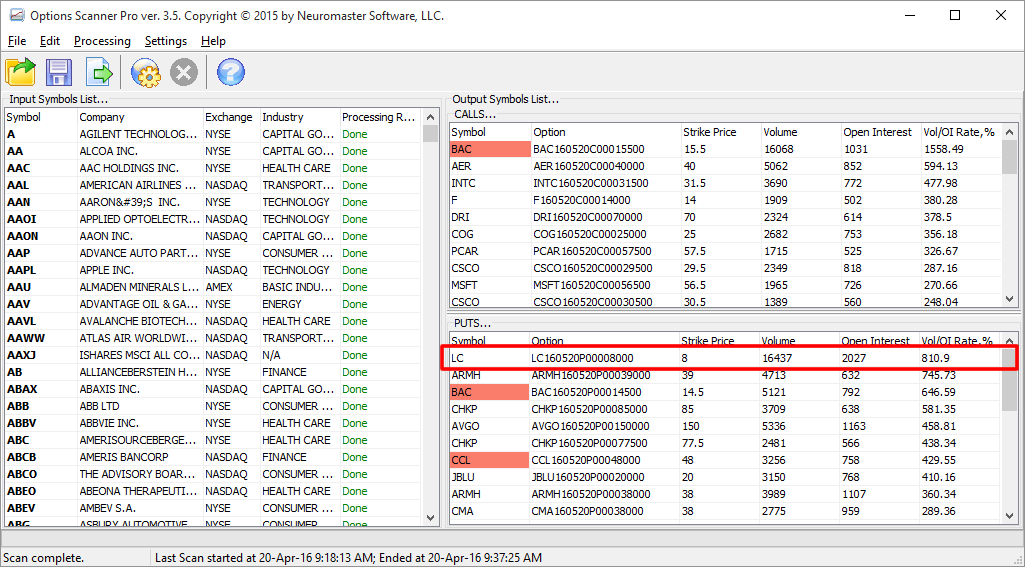
Task: Click down arrow of PUTS list scrollbar
Action: [x=1010, y=515]
